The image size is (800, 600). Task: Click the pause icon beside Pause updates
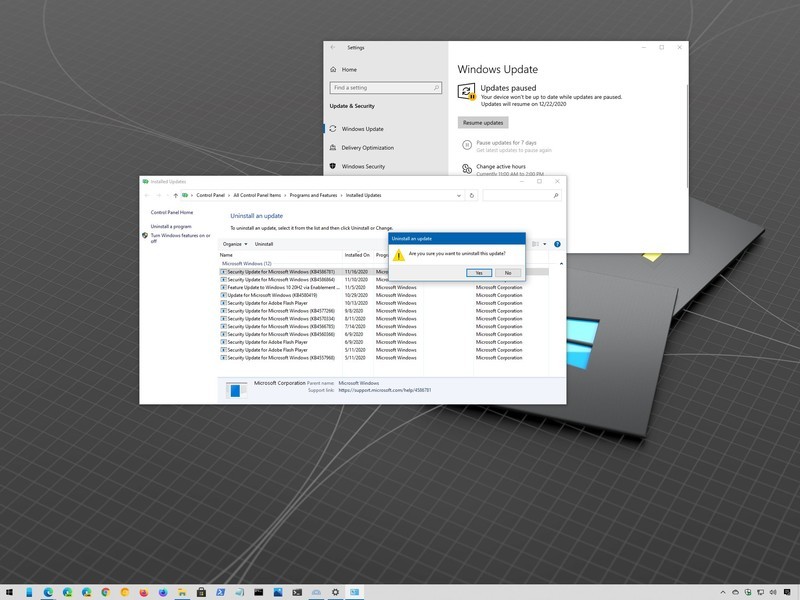click(x=466, y=145)
